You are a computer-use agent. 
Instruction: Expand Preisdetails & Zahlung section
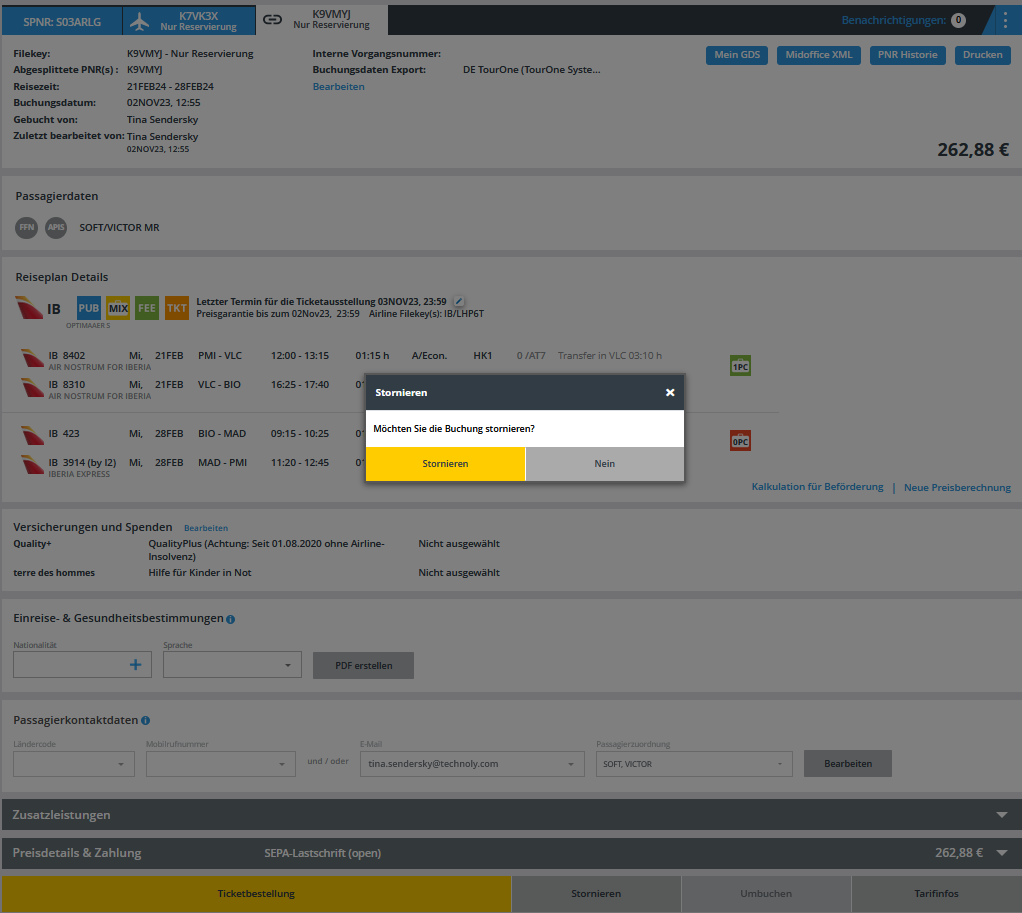click(1002, 854)
